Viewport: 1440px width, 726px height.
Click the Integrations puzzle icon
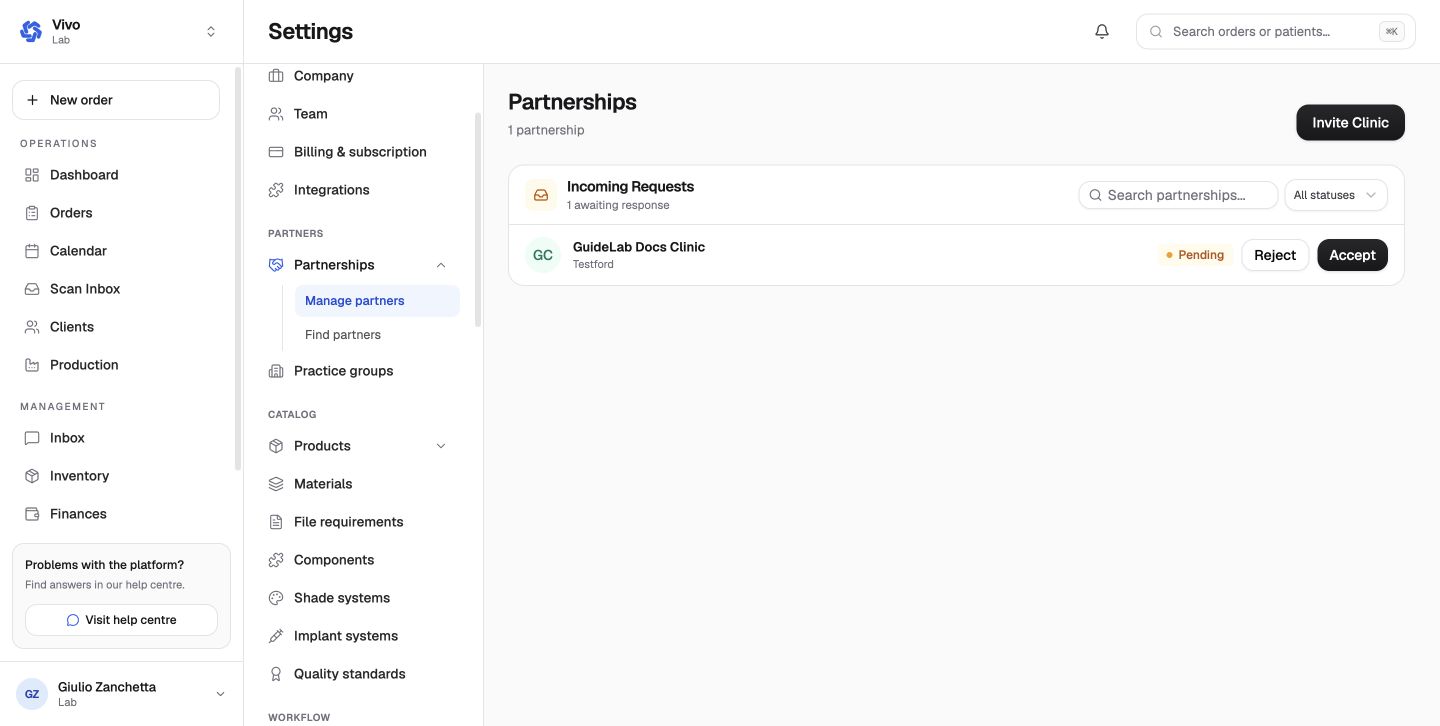pyautogui.click(x=276, y=190)
